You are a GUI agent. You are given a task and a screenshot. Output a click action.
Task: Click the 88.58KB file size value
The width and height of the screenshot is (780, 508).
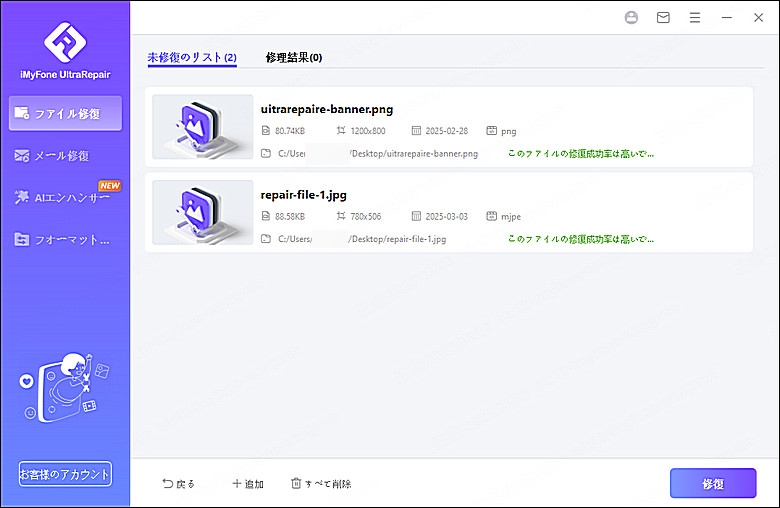(290, 216)
